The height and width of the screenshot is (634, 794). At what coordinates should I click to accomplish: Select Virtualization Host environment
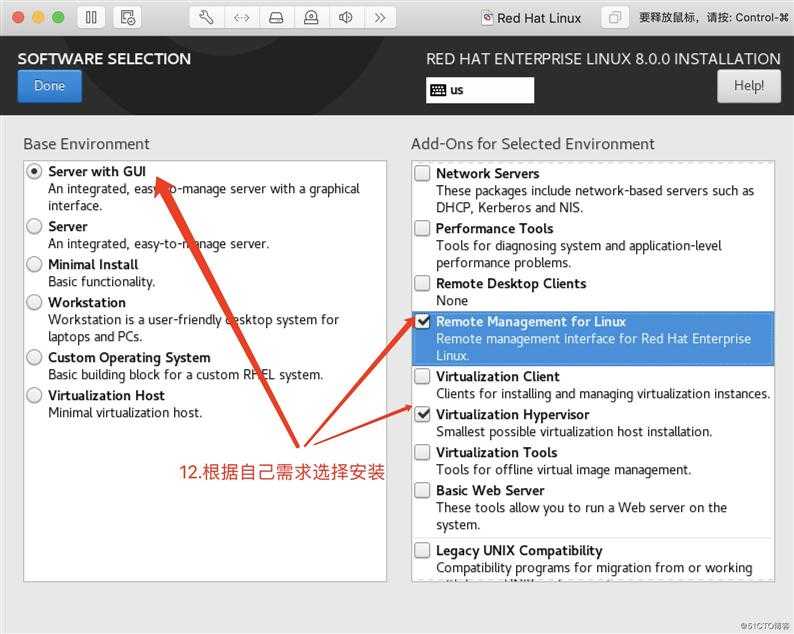tap(34, 395)
